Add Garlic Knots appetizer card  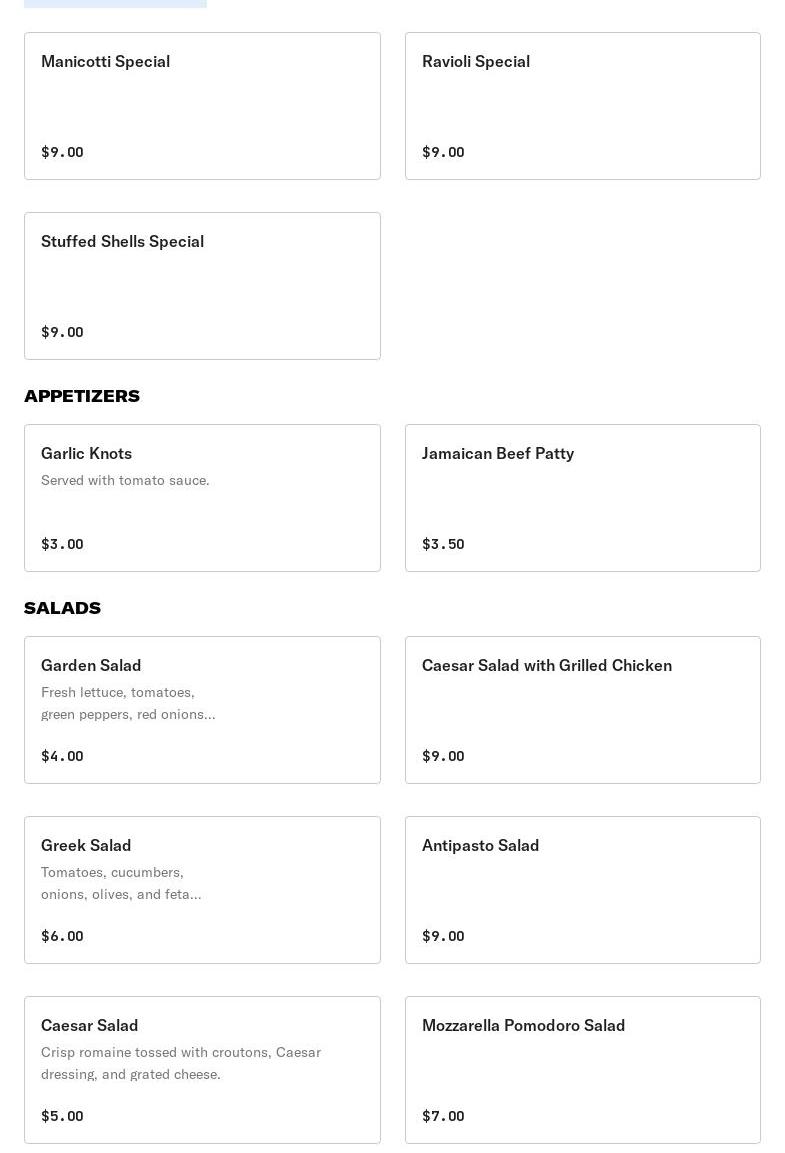tap(202, 498)
